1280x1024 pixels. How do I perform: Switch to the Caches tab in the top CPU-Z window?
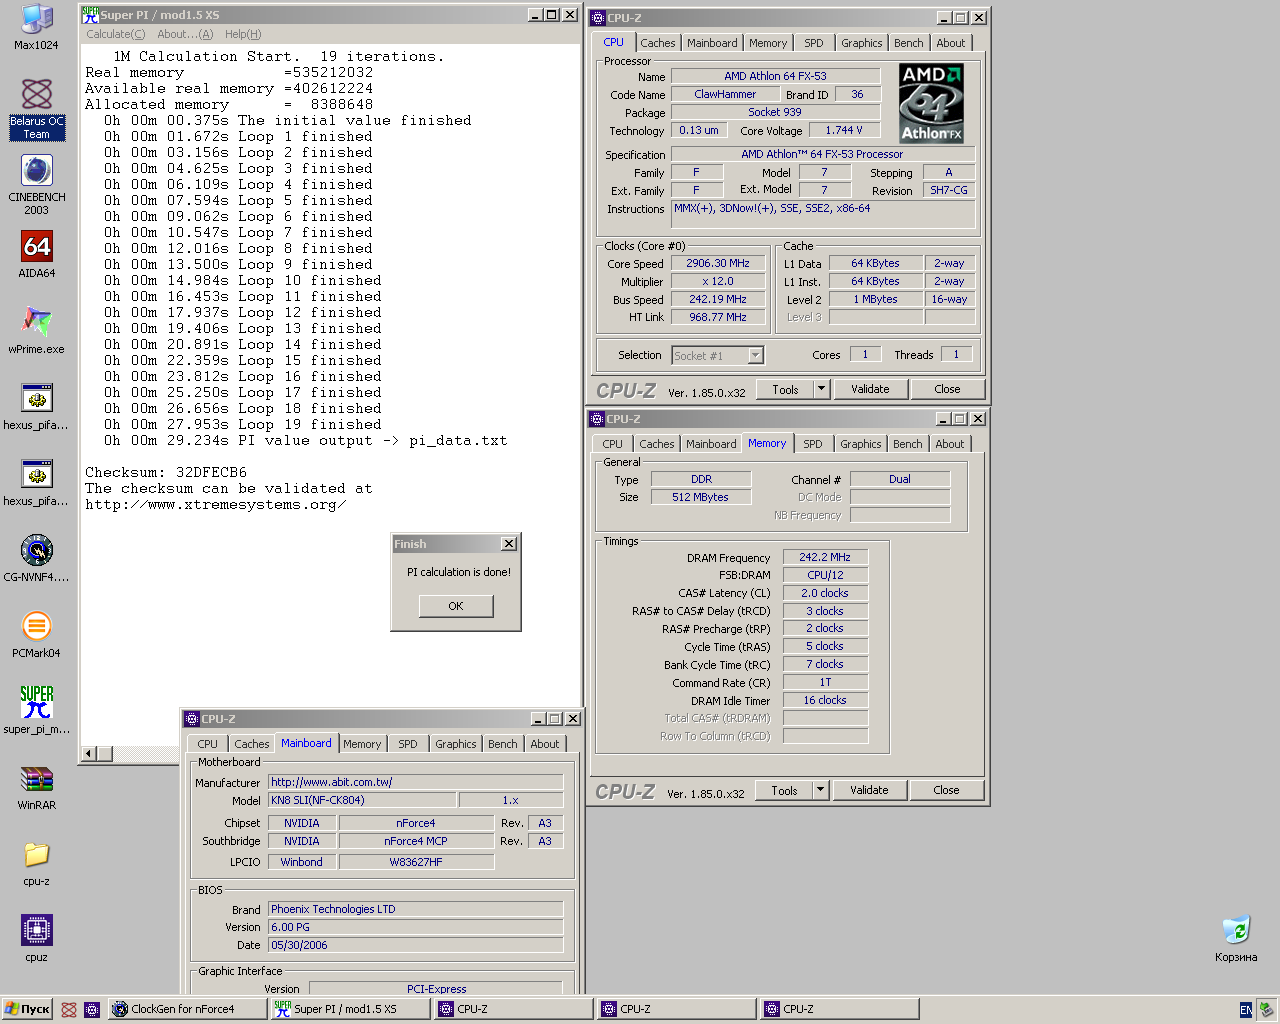(x=658, y=43)
